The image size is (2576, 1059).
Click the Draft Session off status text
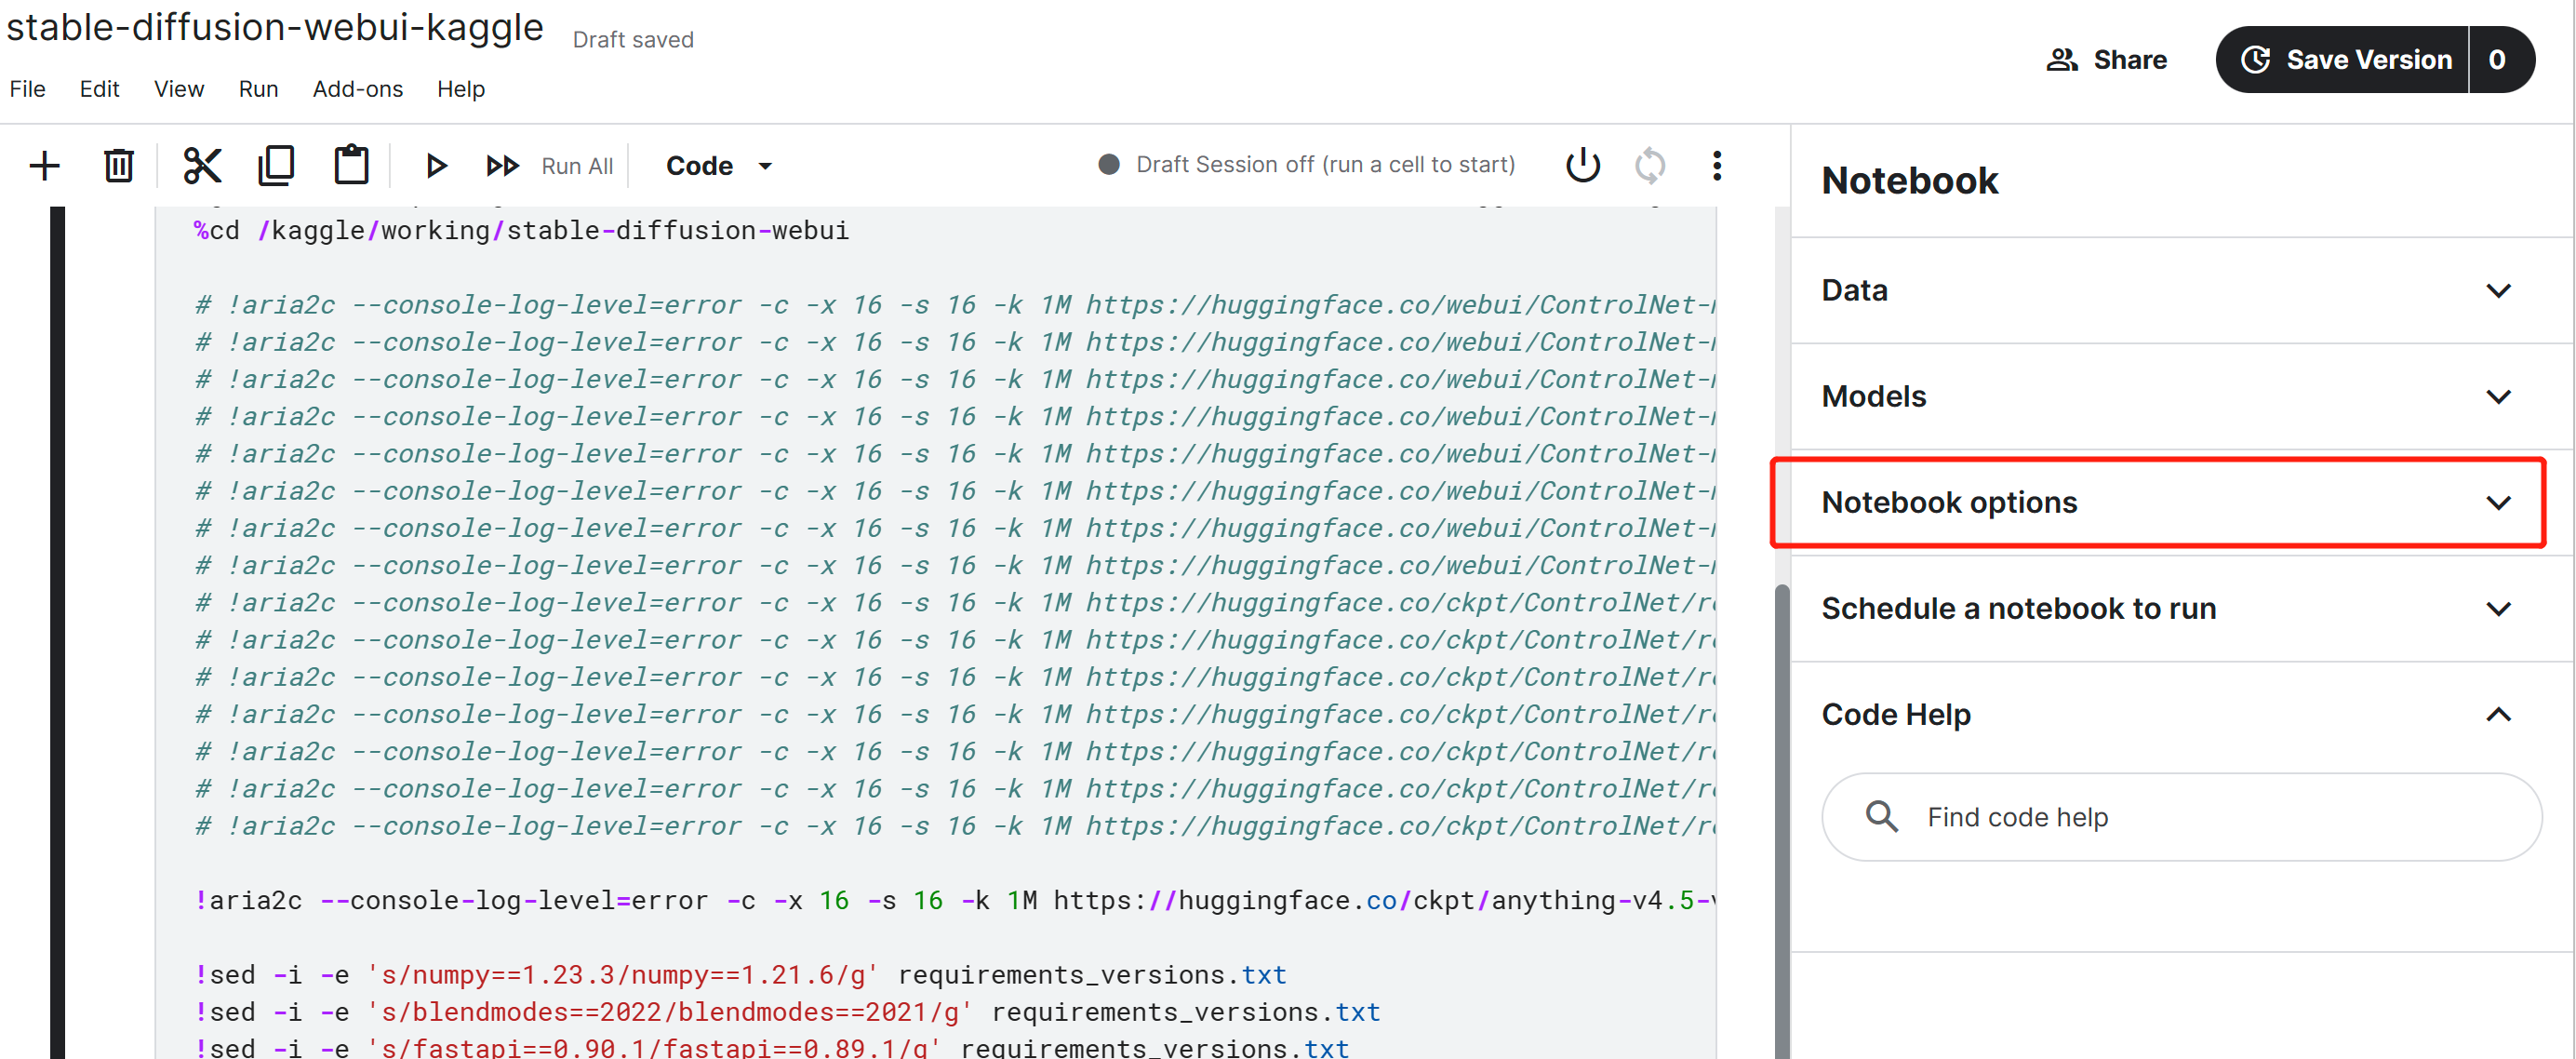point(1325,165)
